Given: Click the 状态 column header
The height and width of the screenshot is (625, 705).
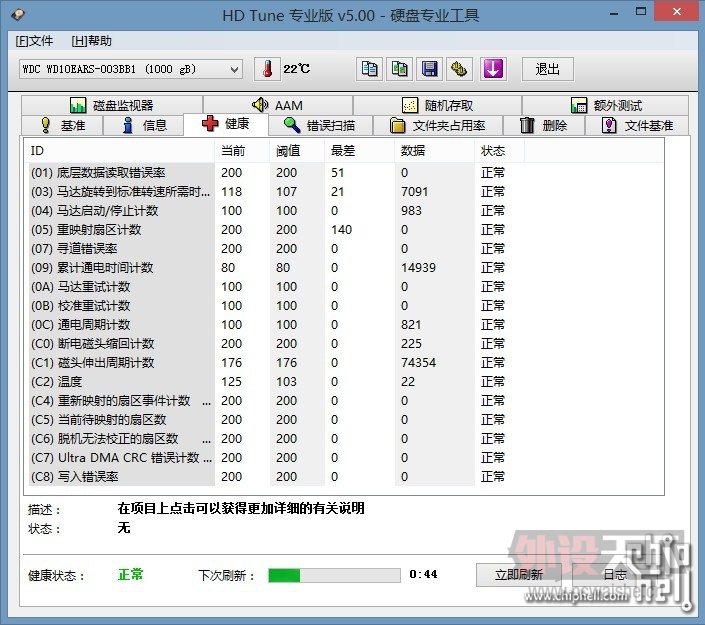Looking at the screenshot, I should click(499, 151).
